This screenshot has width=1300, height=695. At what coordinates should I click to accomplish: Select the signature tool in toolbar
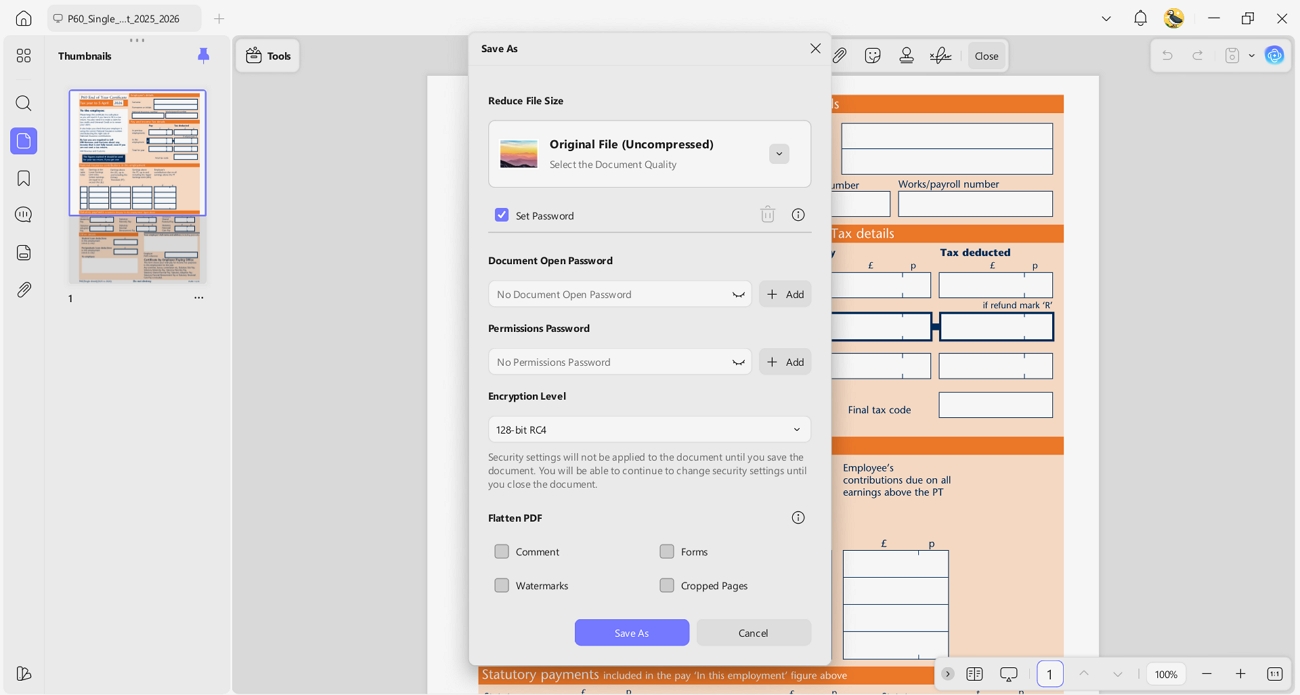[x=941, y=56]
